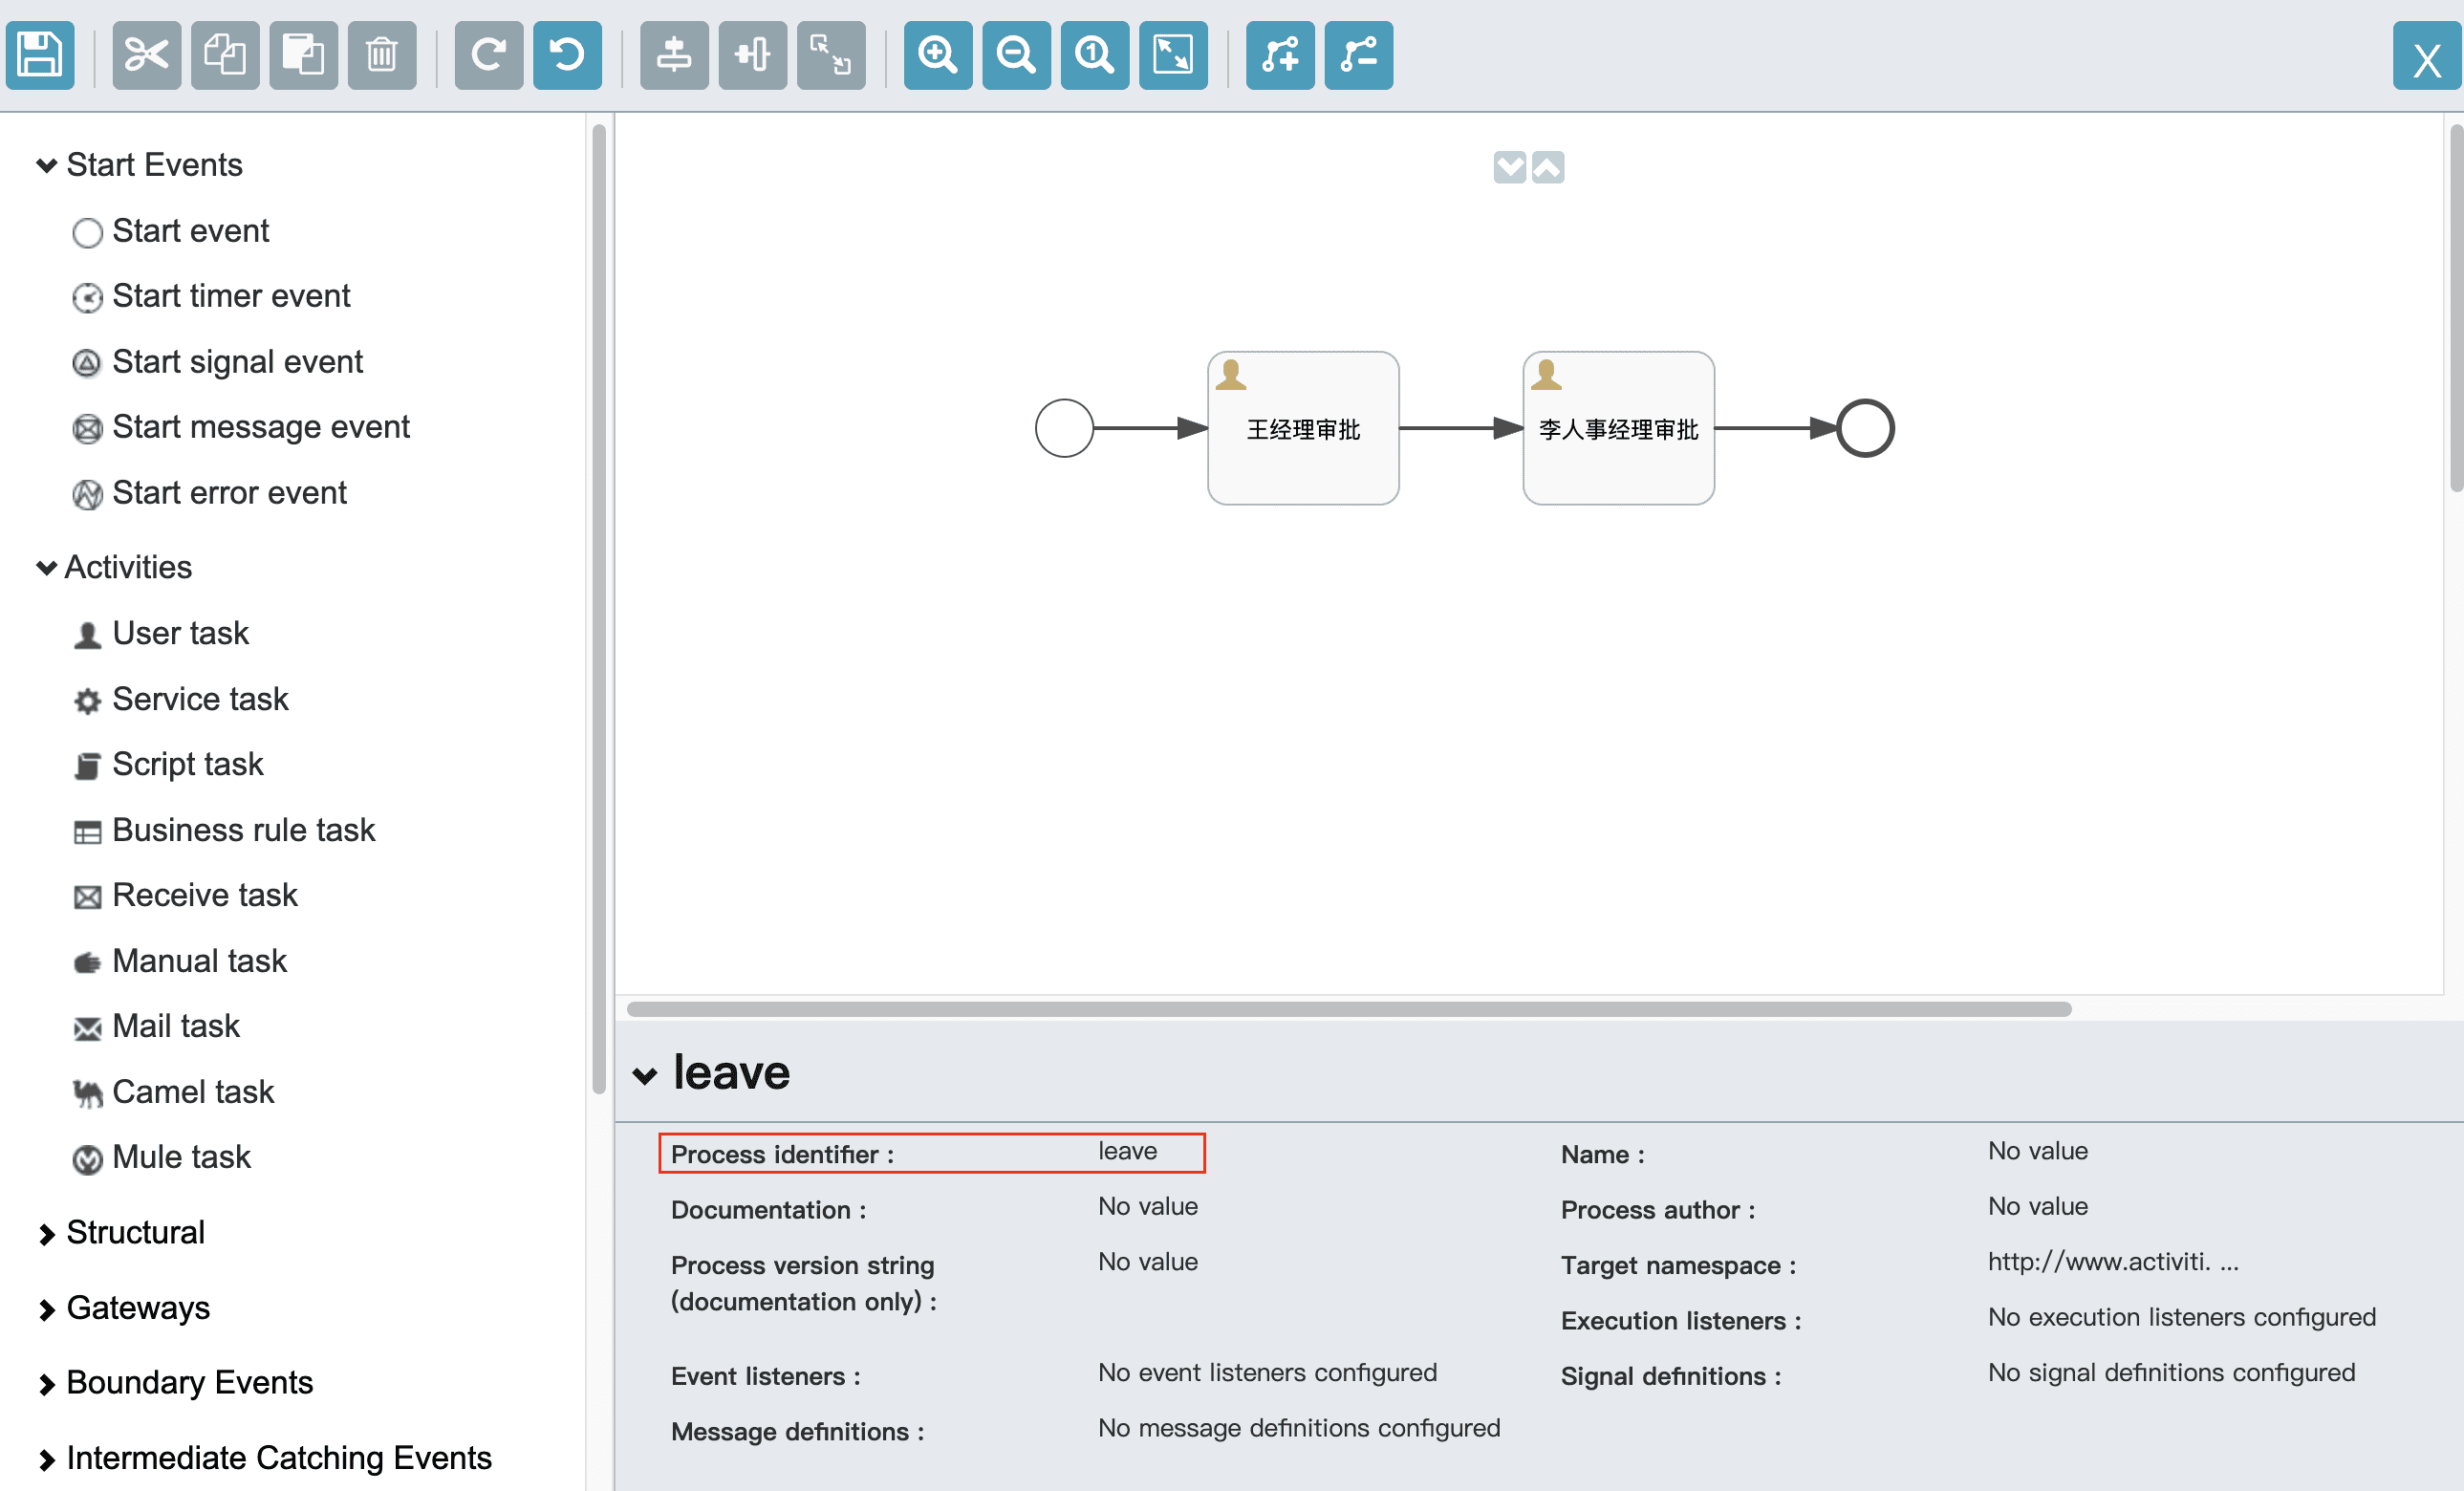2464x1491 pixels.
Task: Select Service task in palette
Action: pos(199,699)
